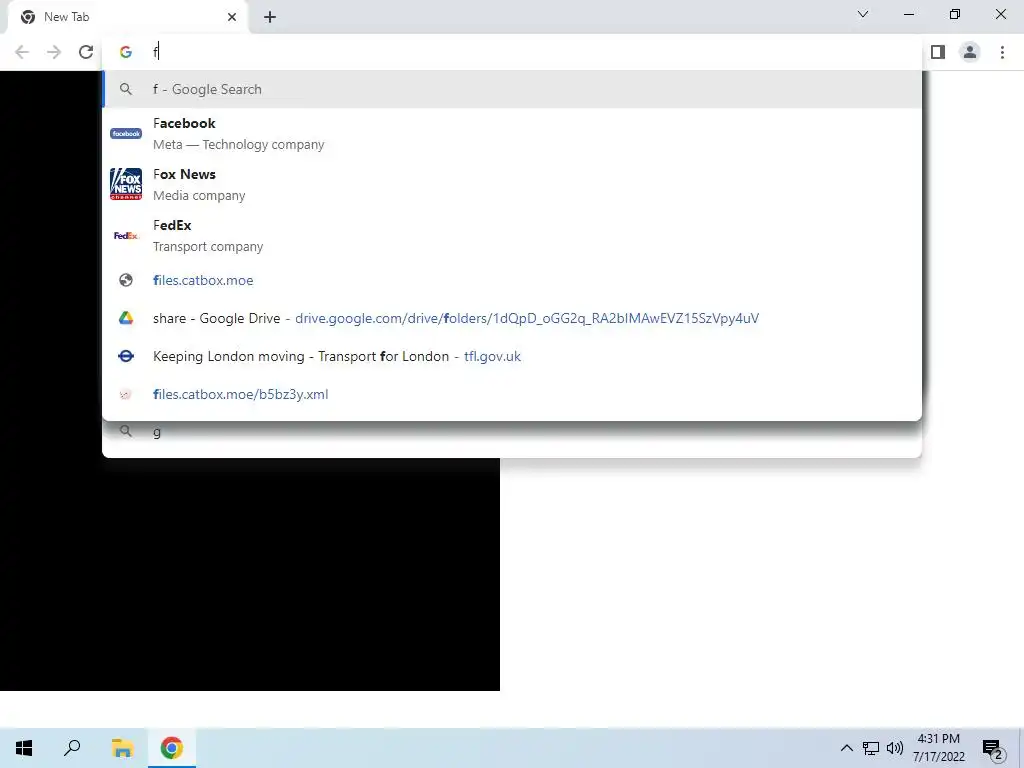1024x768 pixels.
Task: Choose the Fox News suggestion
Action: point(512,185)
